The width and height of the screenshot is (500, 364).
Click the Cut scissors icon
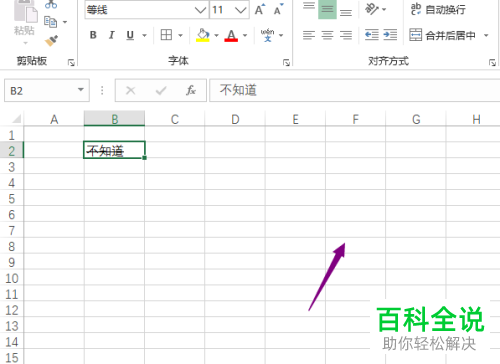[x=51, y=4]
